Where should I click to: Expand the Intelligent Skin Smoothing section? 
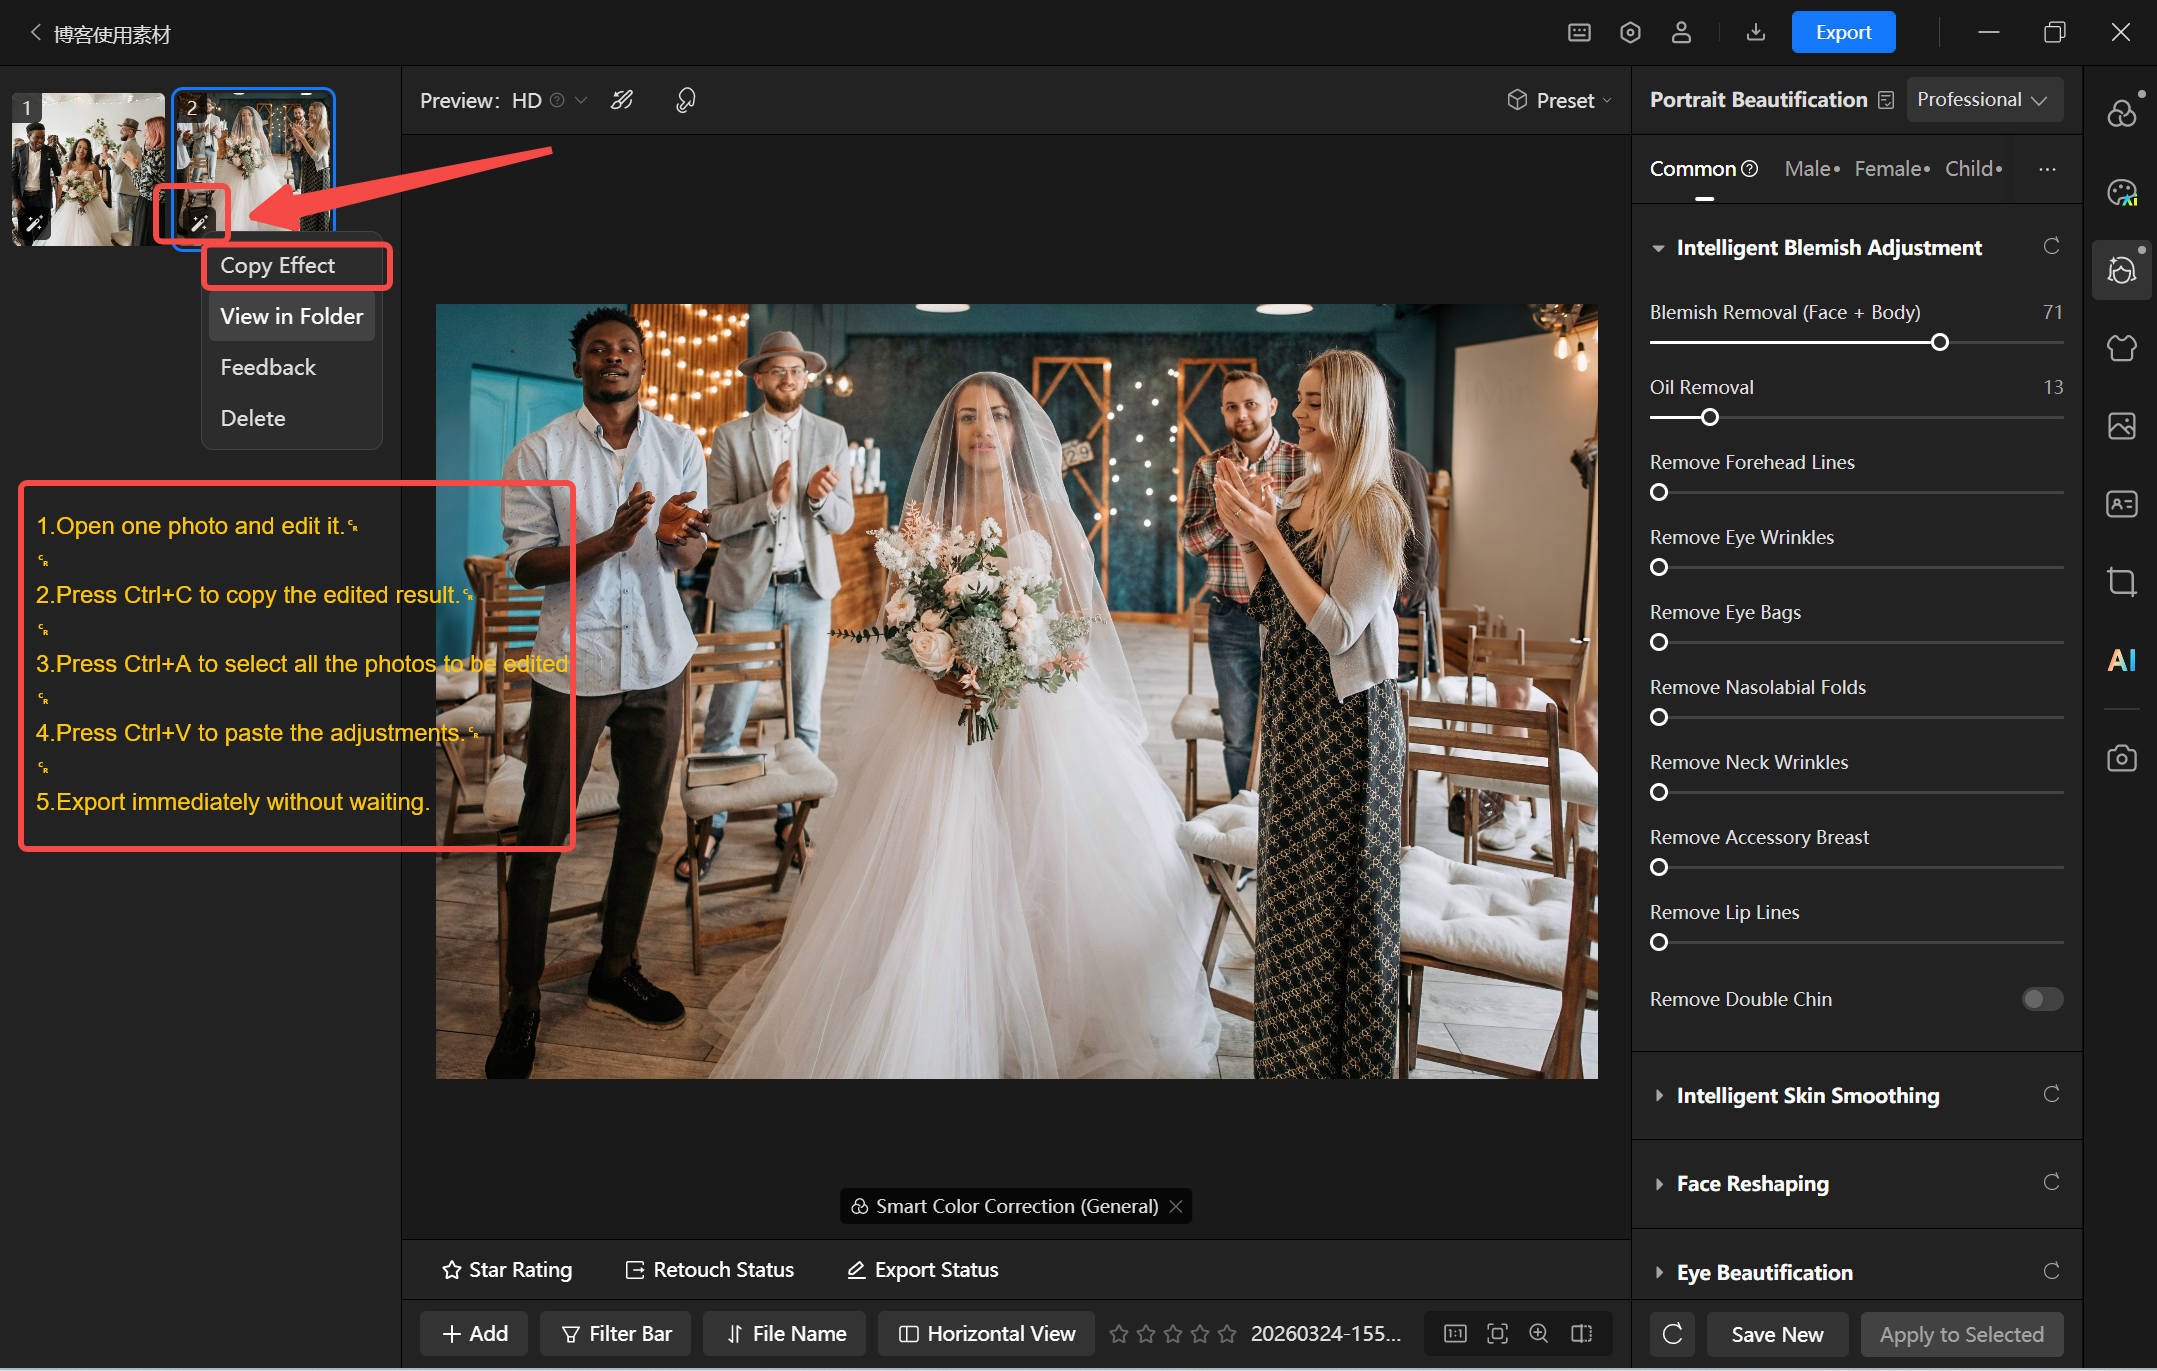click(x=1807, y=1095)
